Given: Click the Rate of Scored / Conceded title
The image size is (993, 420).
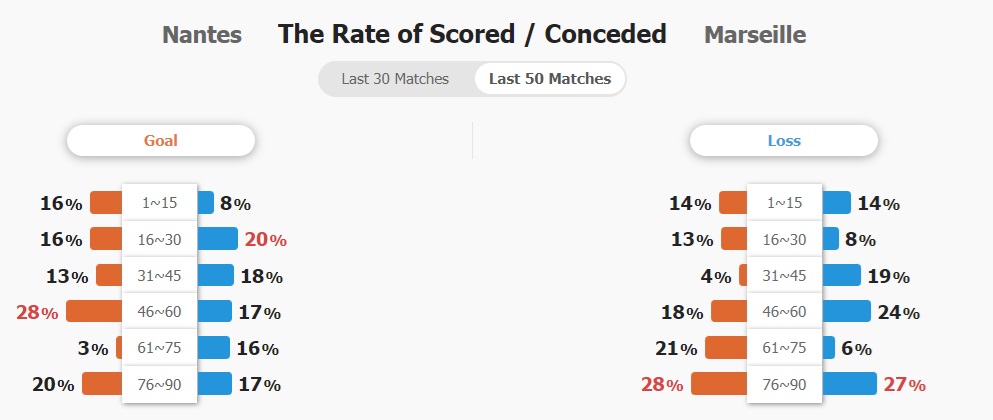Looking at the screenshot, I should 472,34.
